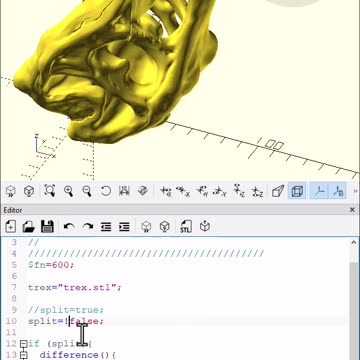The height and width of the screenshot is (360, 360).
Task: Click the Preview icon in the viewer toolbar
Action: (x=11, y=192)
